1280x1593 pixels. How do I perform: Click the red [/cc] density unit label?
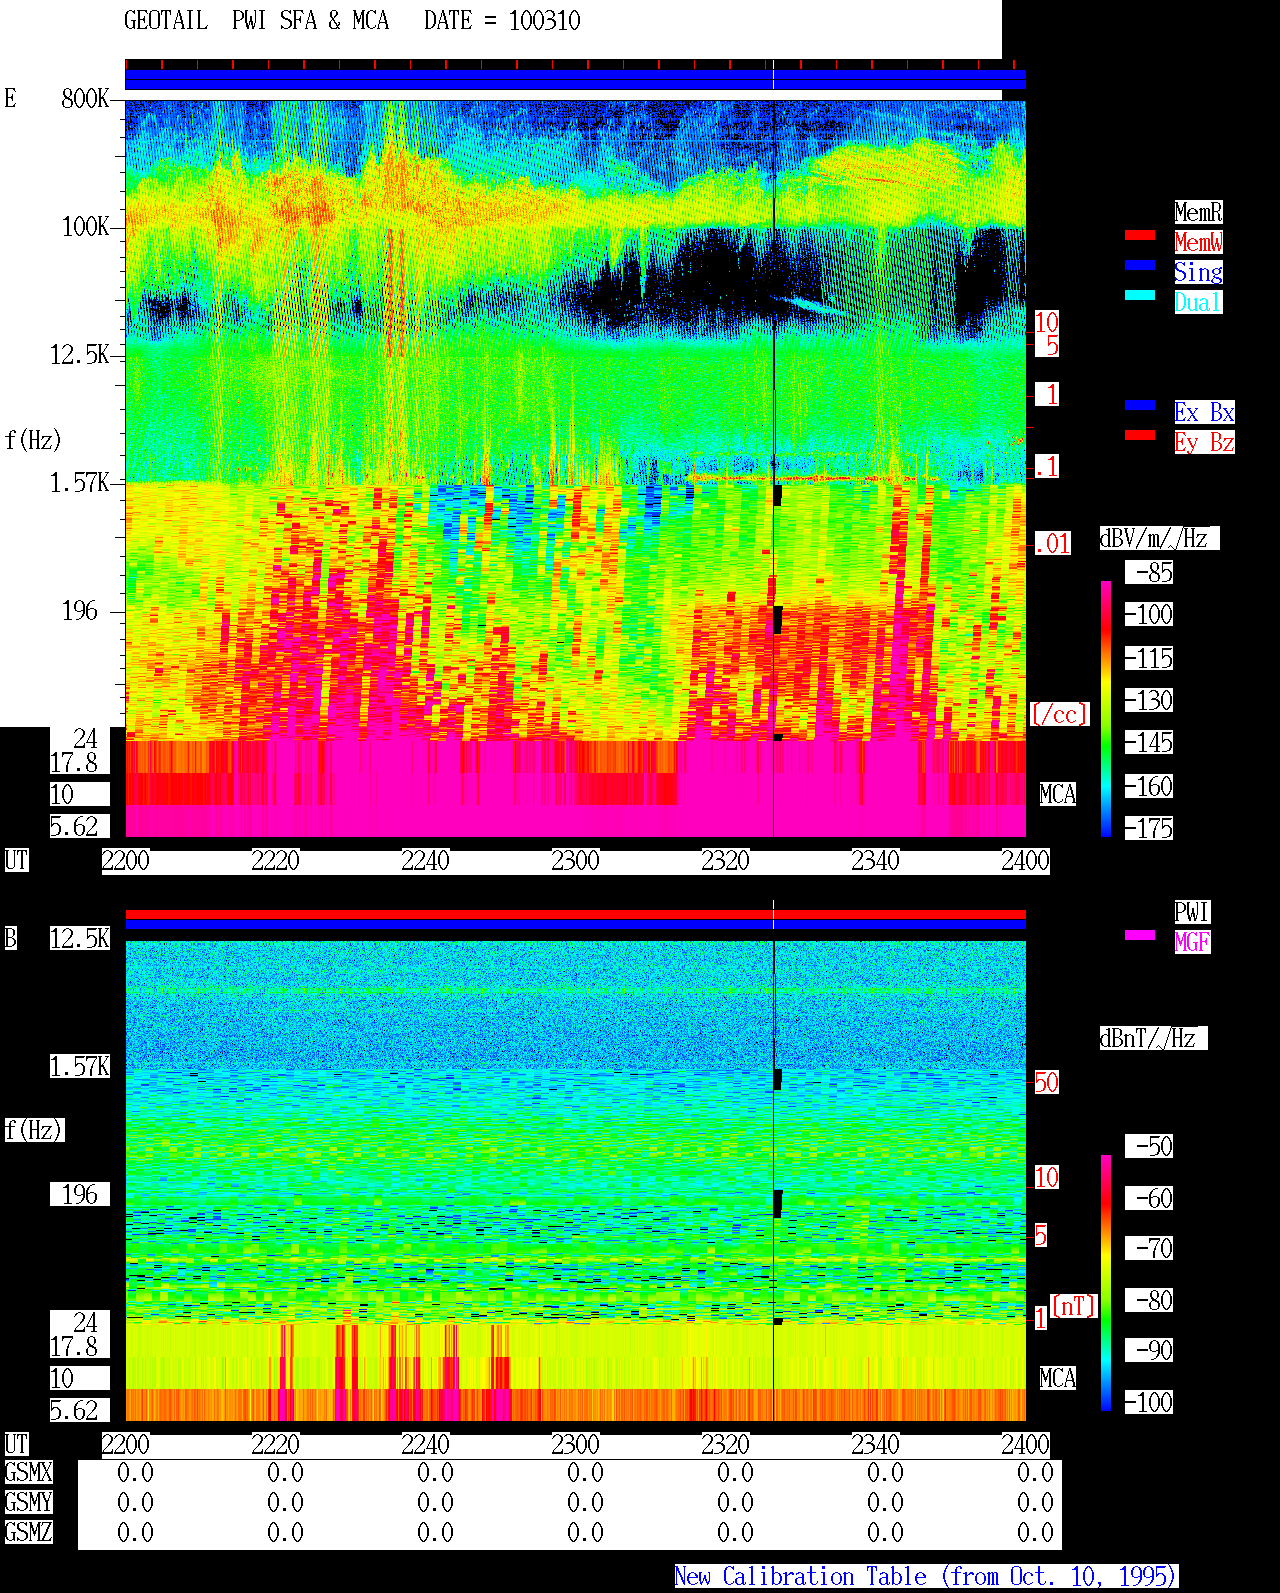coord(1059,715)
